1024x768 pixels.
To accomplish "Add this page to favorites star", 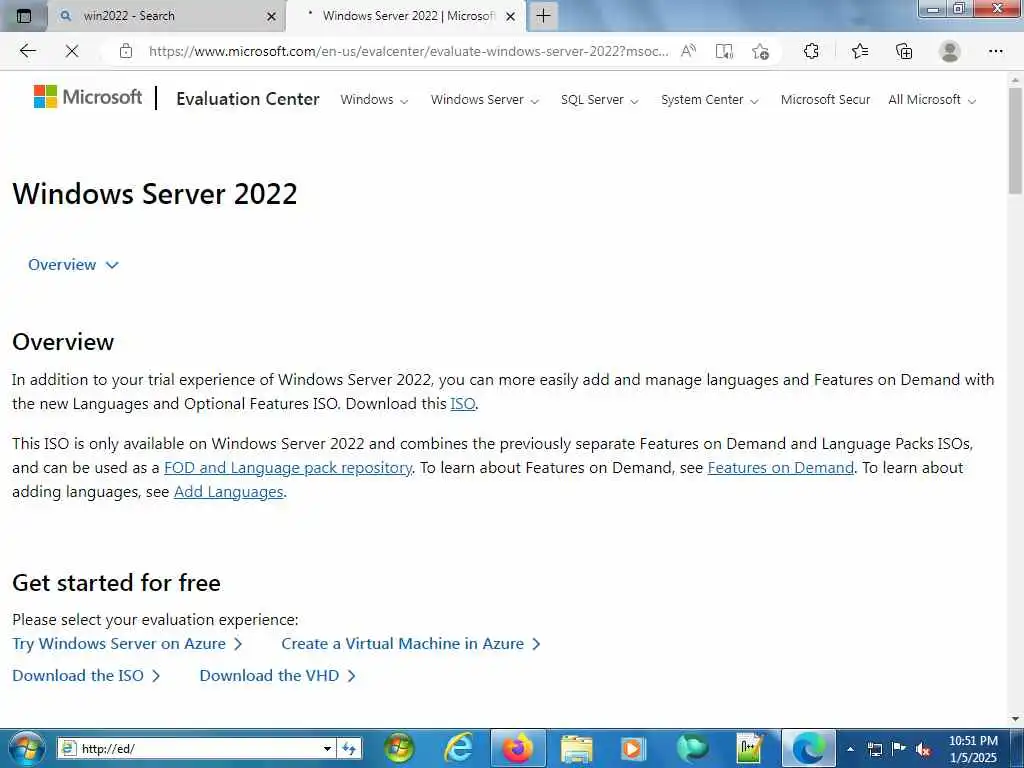I will point(760,51).
